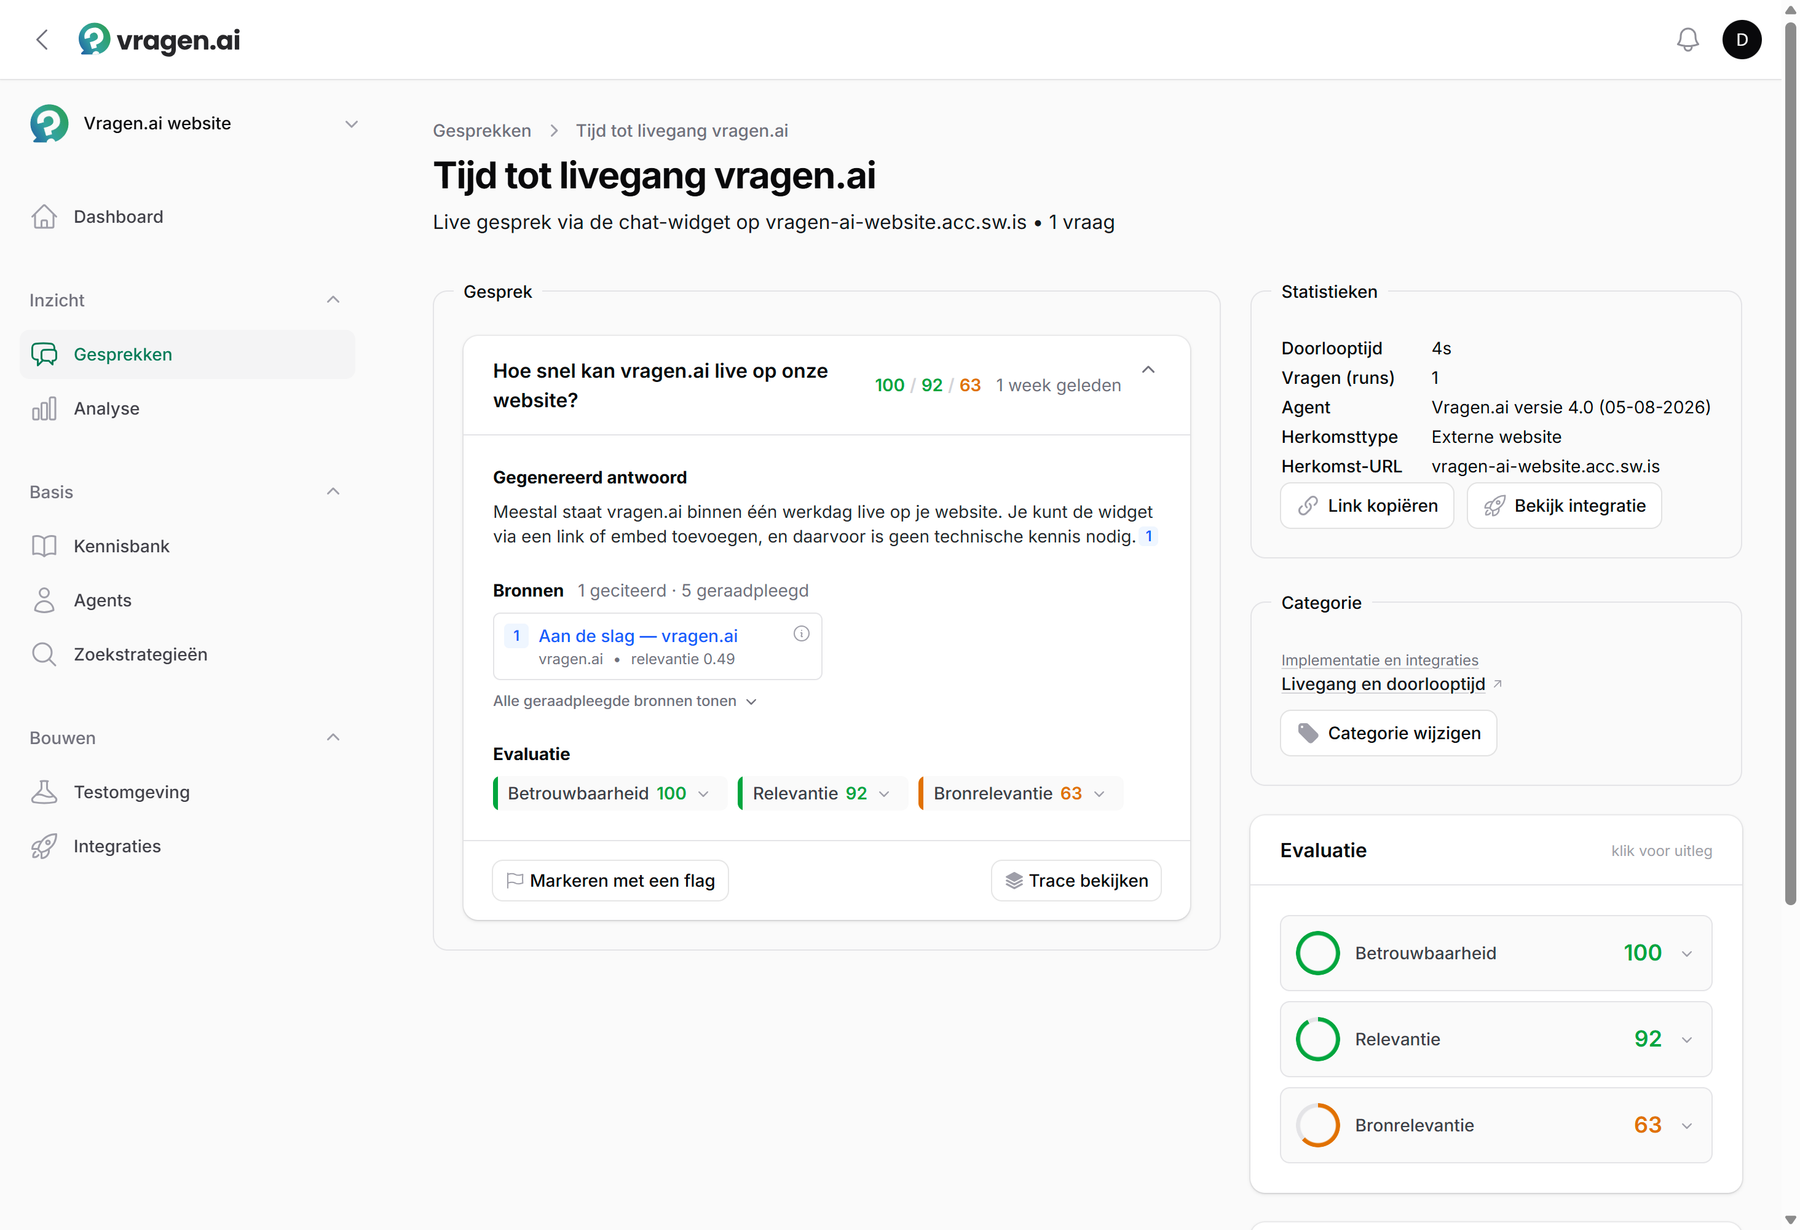Click the Integraties rocket icon
This screenshot has width=1800, height=1230.
coord(44,847)
